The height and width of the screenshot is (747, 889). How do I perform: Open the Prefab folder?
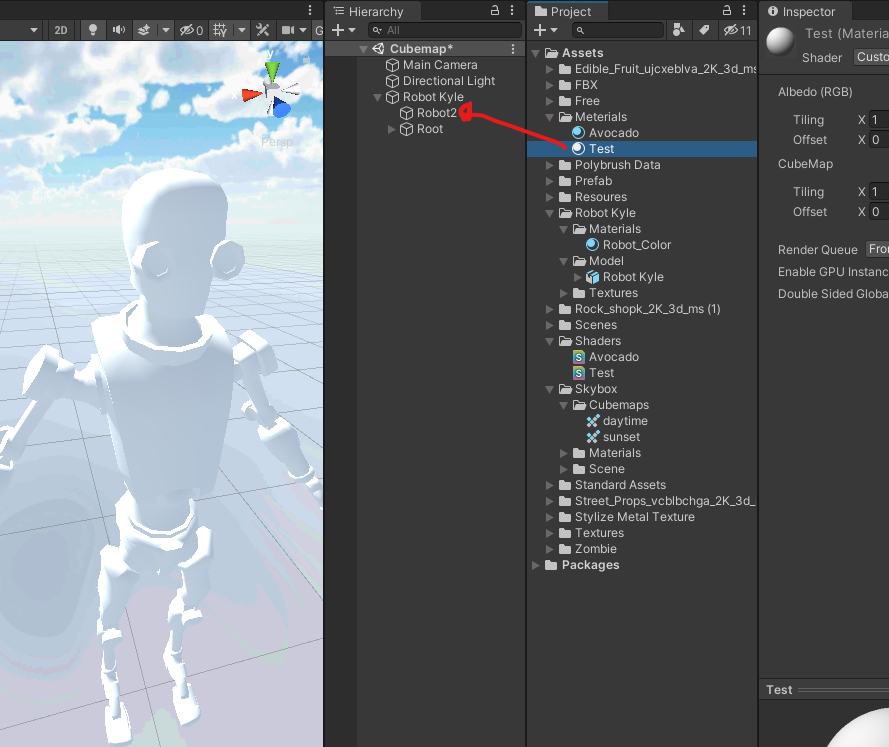click(x=586, y=181)
